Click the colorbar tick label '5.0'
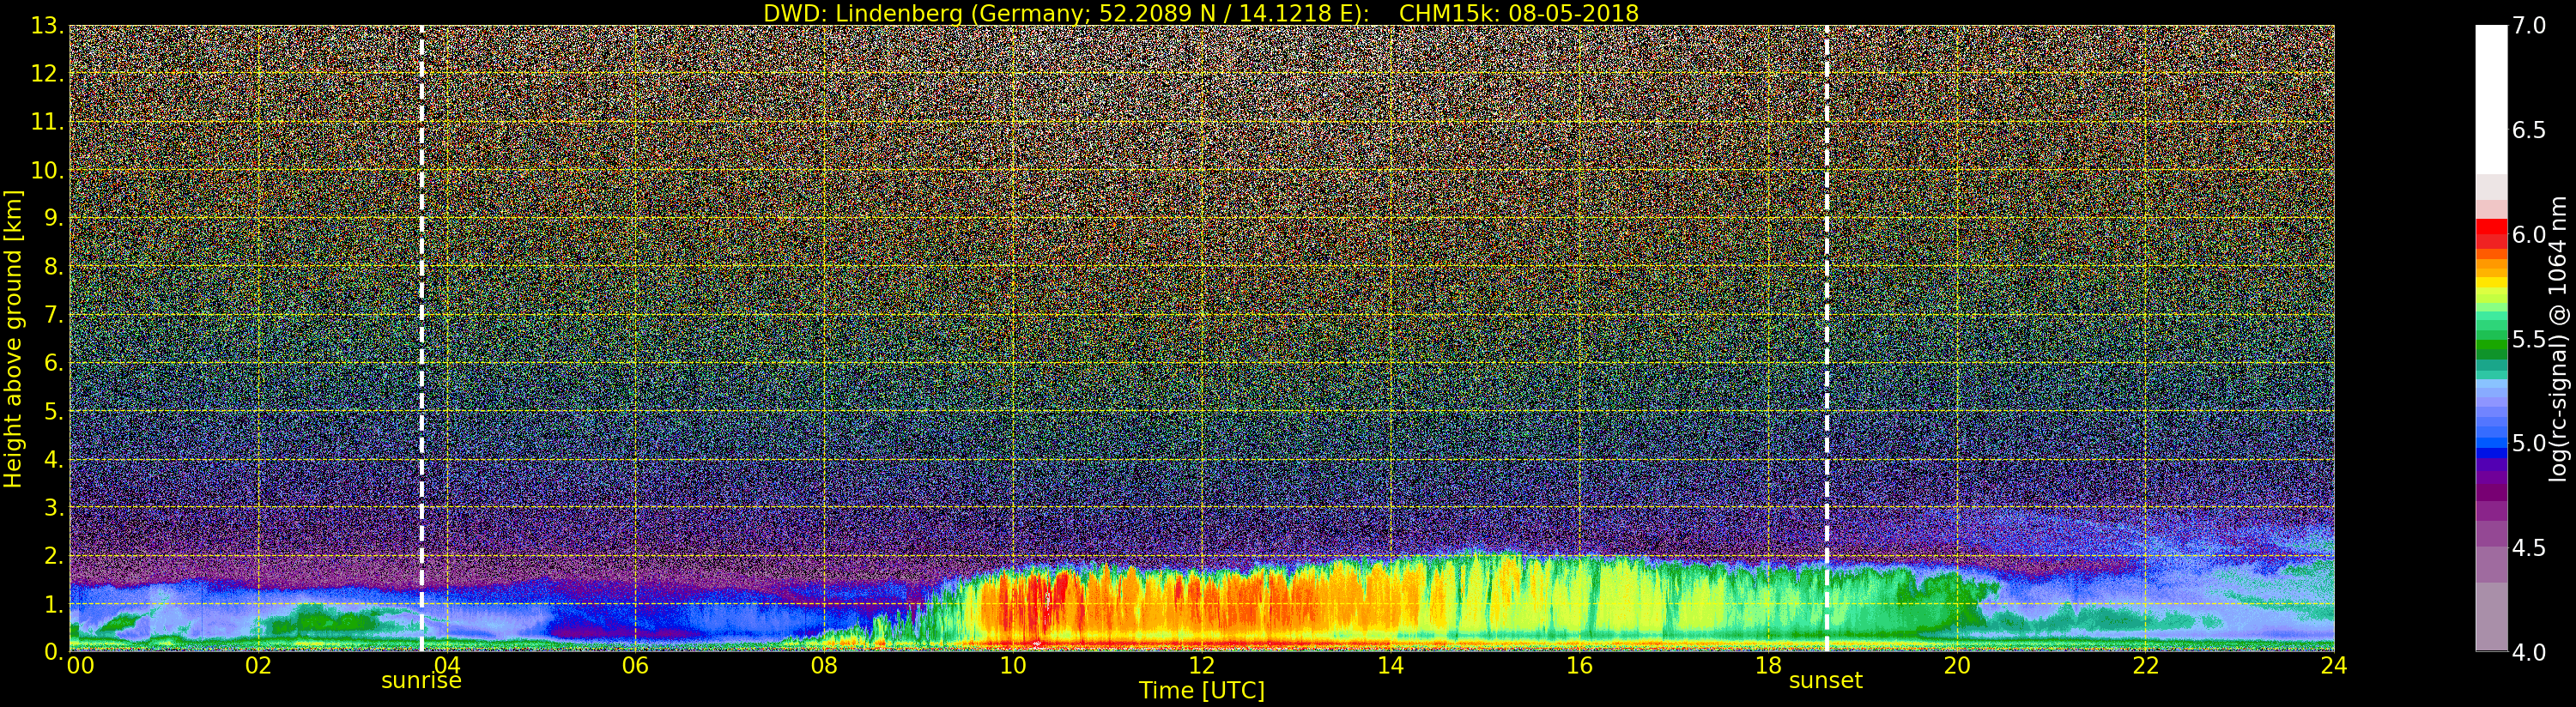Image resolution: width=2576 pixels, height=707 pixels. tap(2529, 443)
